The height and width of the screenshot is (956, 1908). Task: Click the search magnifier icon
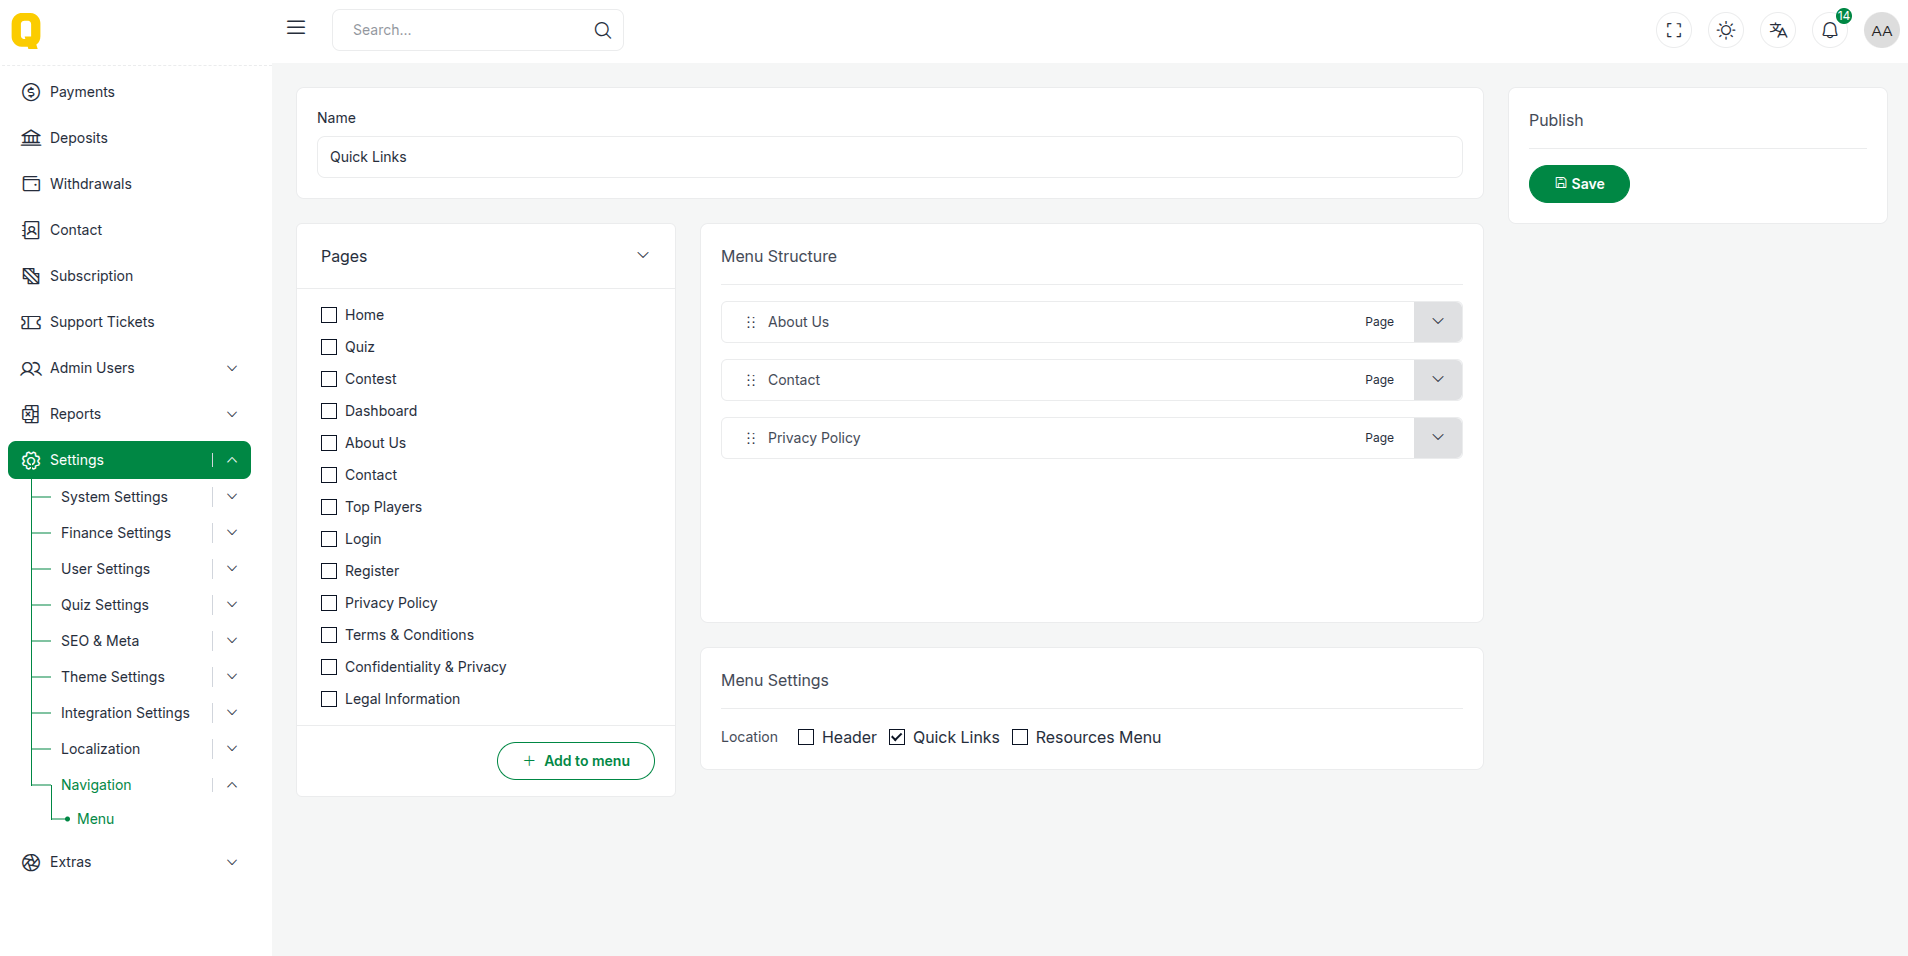[602, 30]
